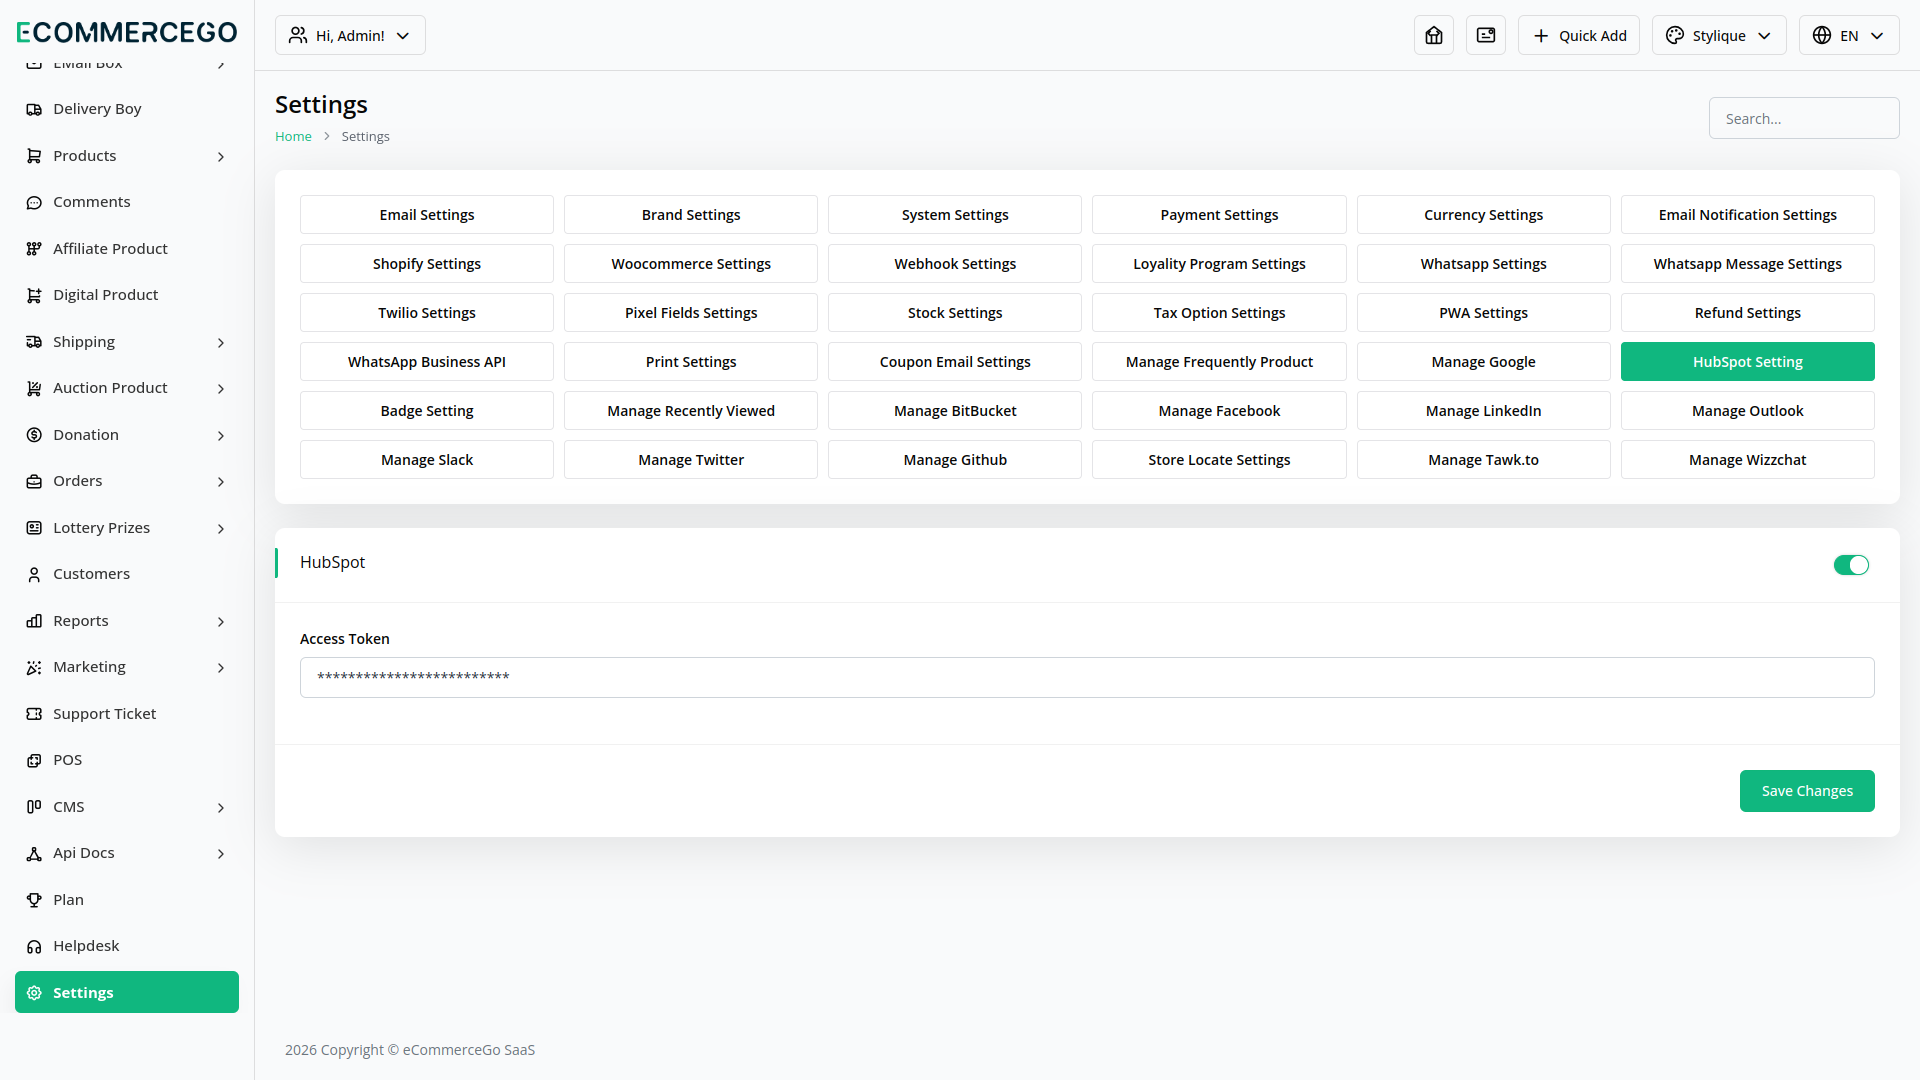
Task: Click the eCommerceGo logo
Action: click(x=127, y=32)
